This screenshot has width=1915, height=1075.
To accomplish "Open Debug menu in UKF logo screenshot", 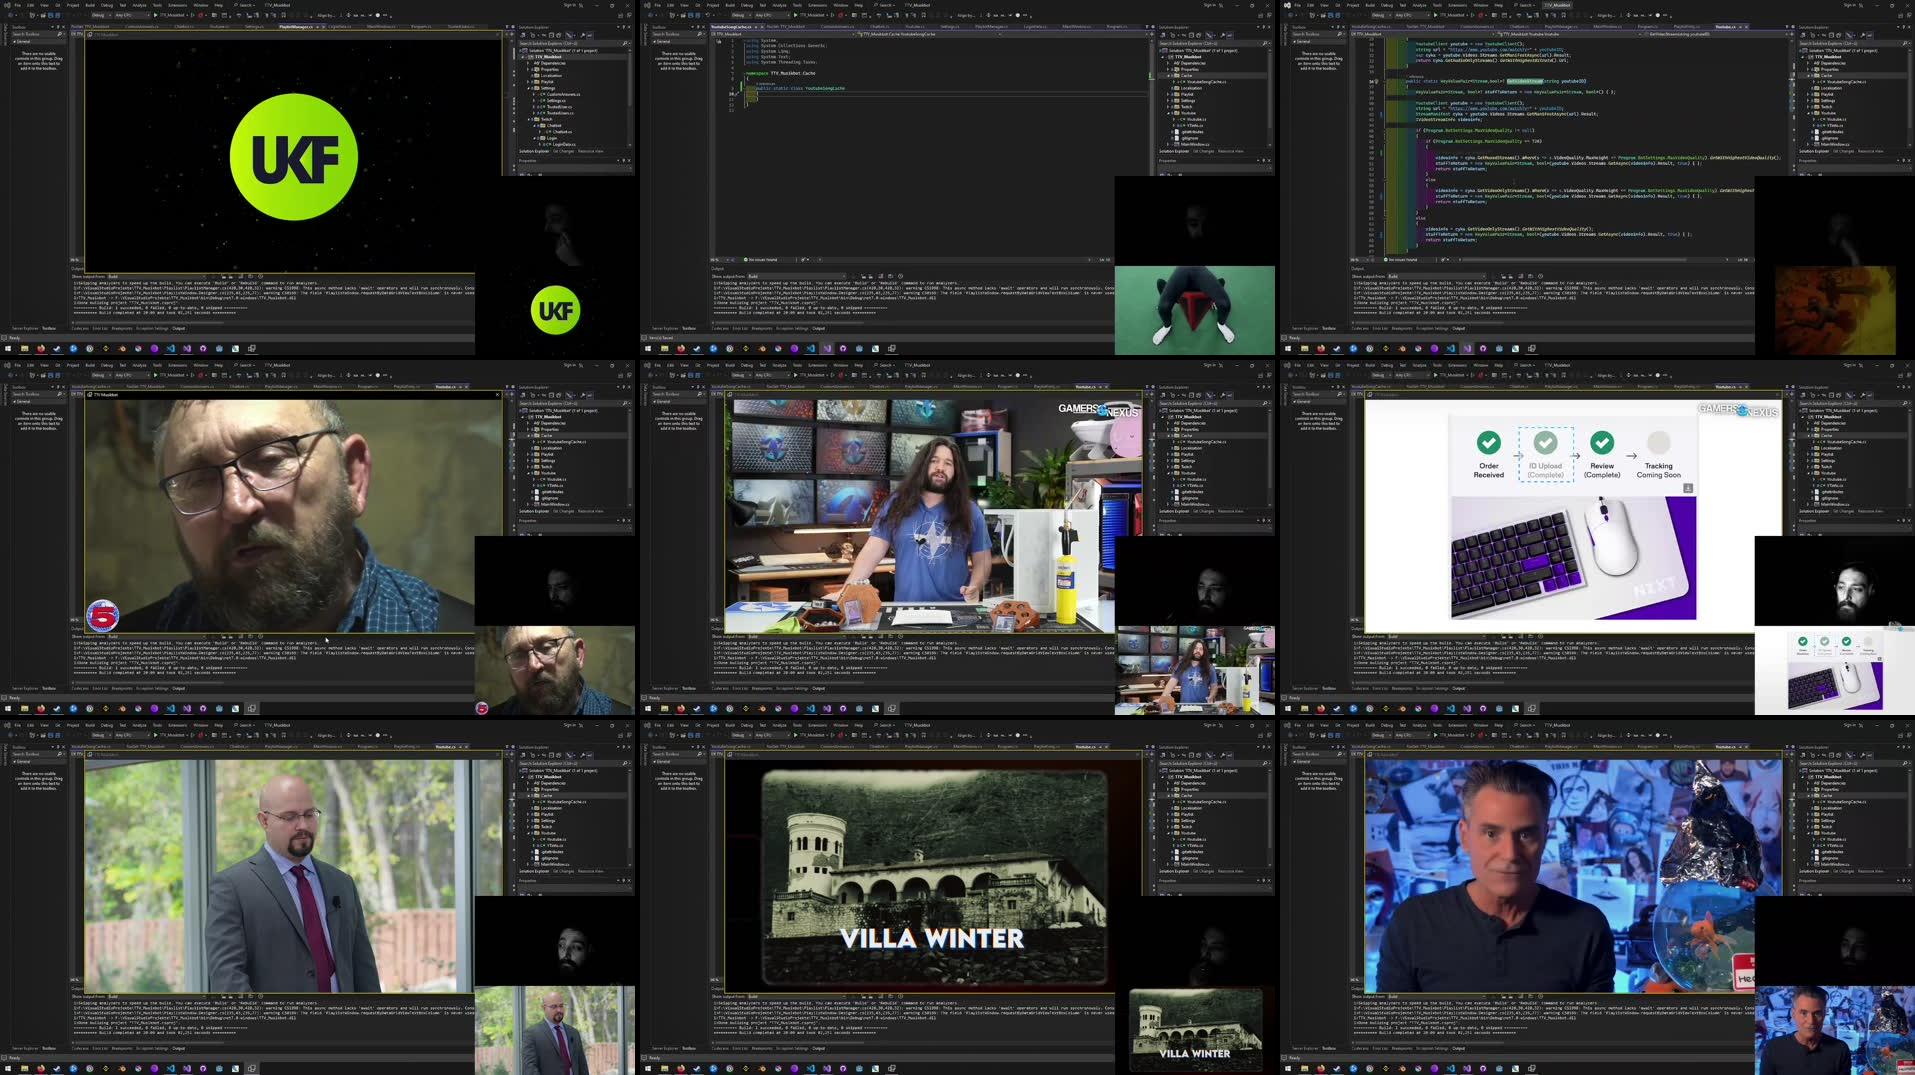I will (107, 5).
